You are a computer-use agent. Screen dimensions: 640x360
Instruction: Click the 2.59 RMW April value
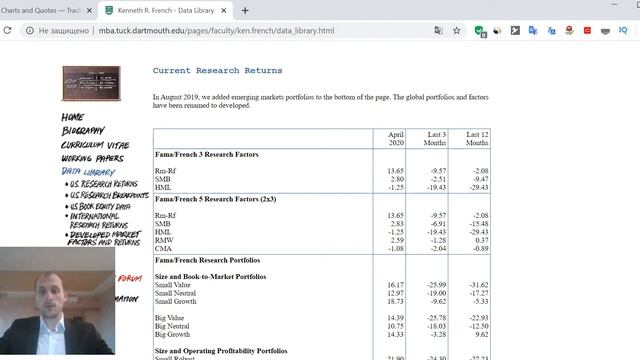(x=397, y=240)
